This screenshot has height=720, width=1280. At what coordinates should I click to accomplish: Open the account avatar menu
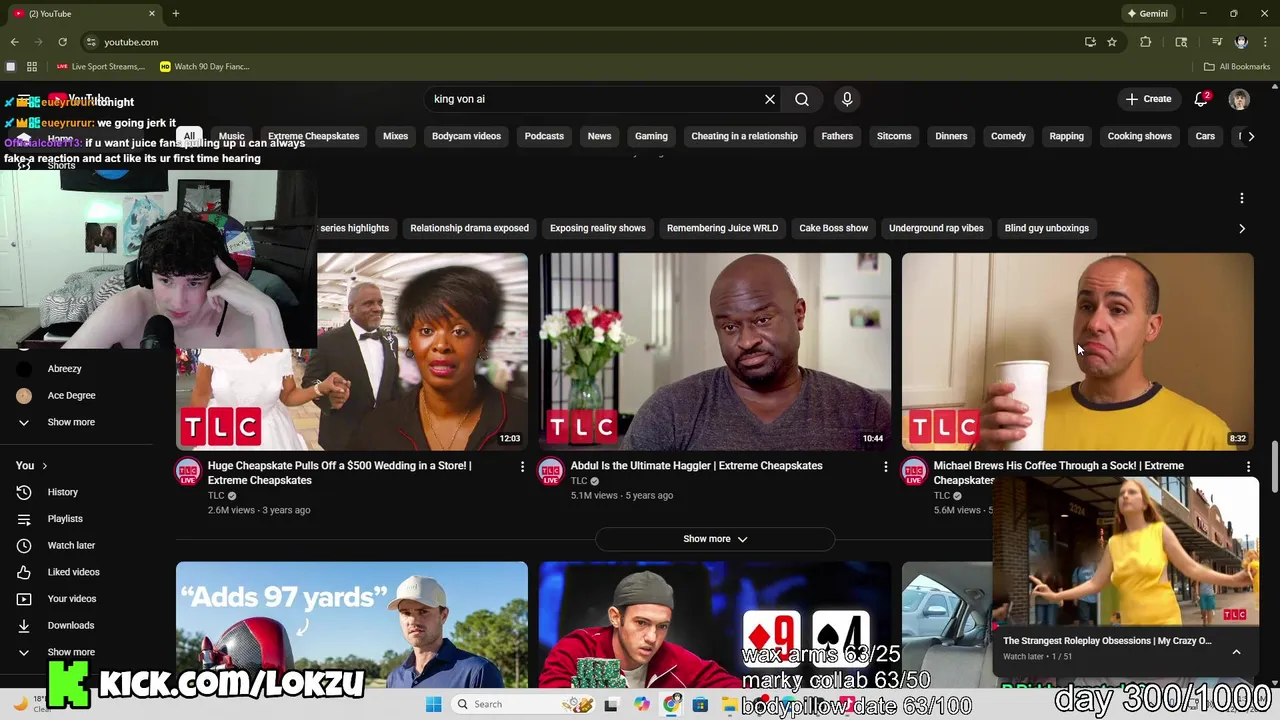pos(1239,99)
